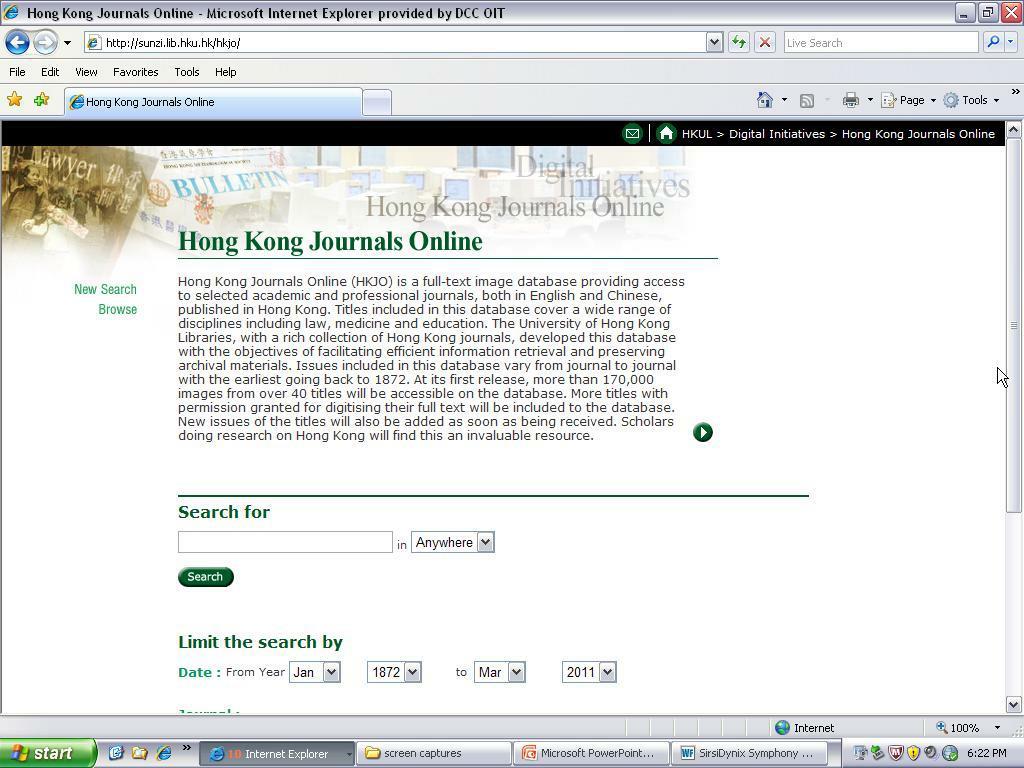This screenshot has width=1024, height=768.
Task: Go back with the browser Back arrow
Action: click(18, 43)
